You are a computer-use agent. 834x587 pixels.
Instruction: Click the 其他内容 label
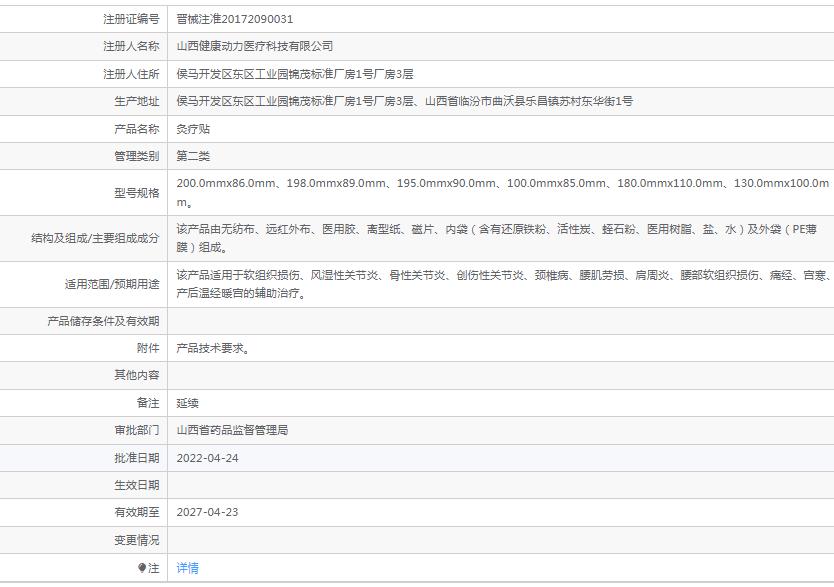tap(137, 375)
